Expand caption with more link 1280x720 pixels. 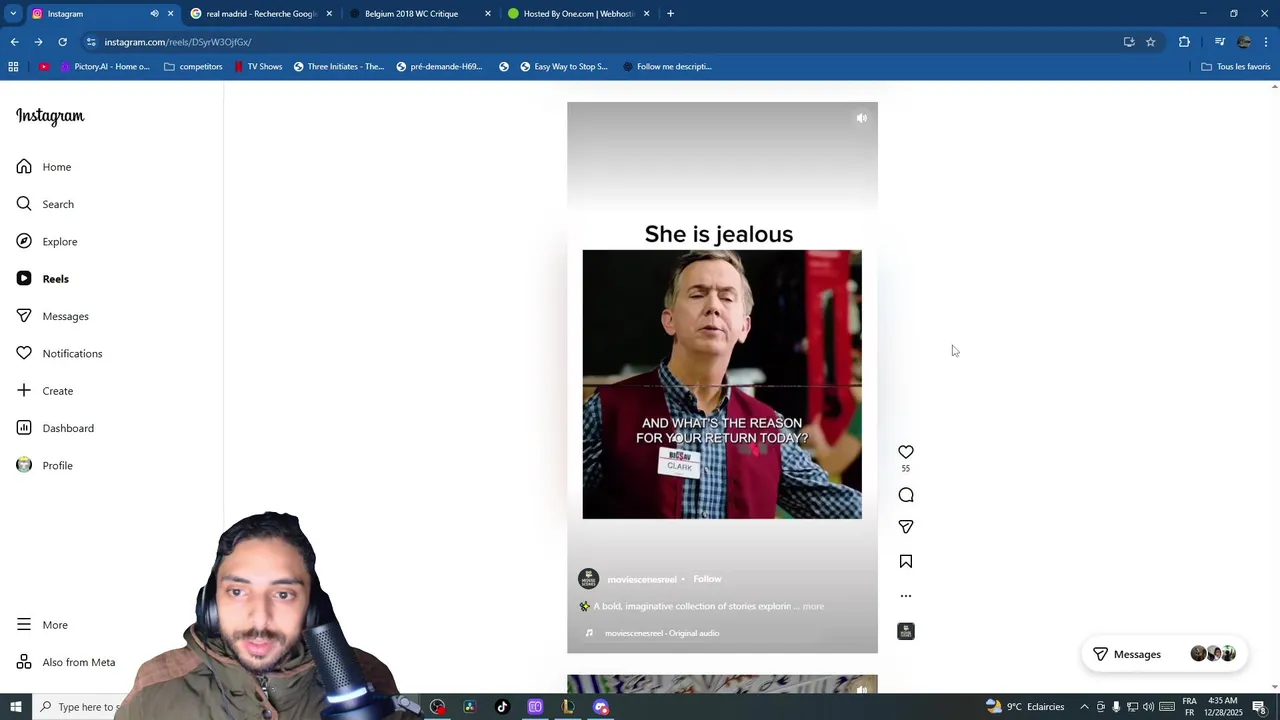813,606
